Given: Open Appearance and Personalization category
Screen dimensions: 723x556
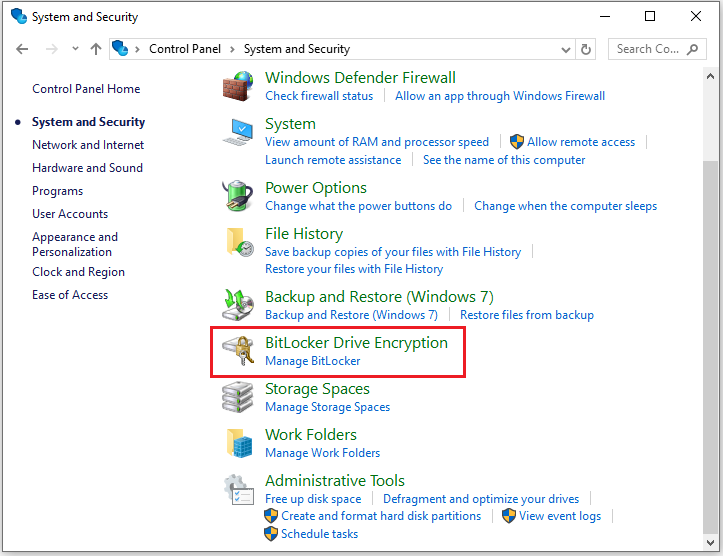Looking at the screenshot, I should pos(75,244).
